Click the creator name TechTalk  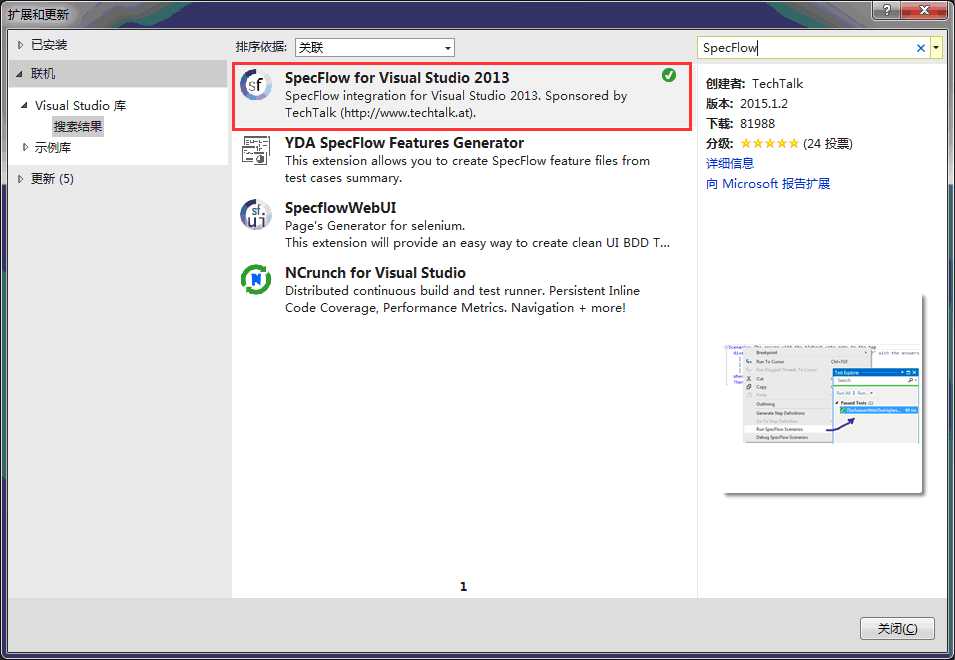pos(777,83)
